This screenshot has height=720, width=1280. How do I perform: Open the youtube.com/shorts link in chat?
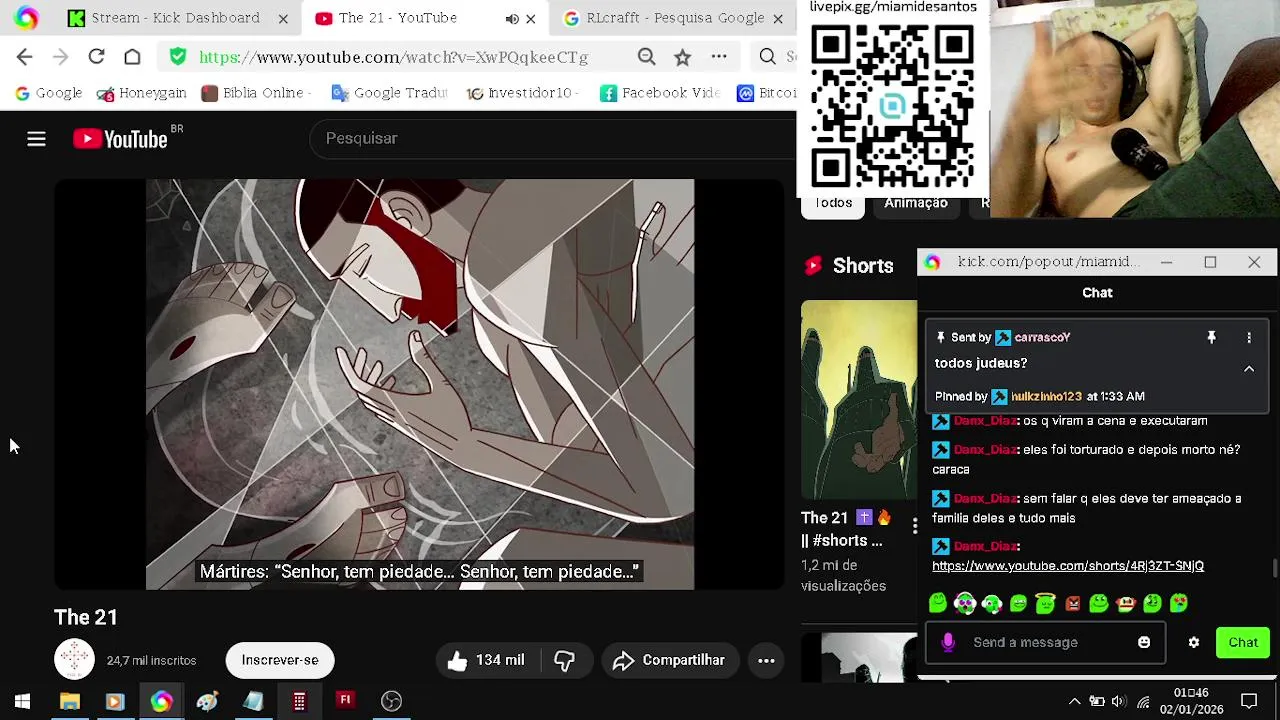[1068, 566]
